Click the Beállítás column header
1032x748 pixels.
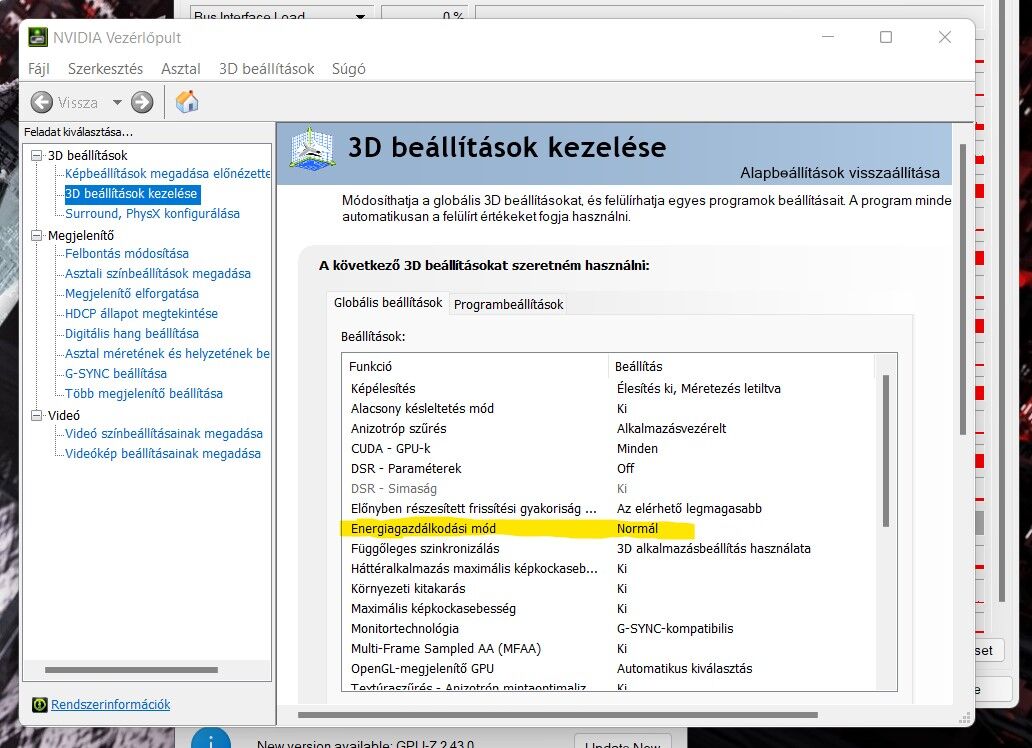(741, 366)
